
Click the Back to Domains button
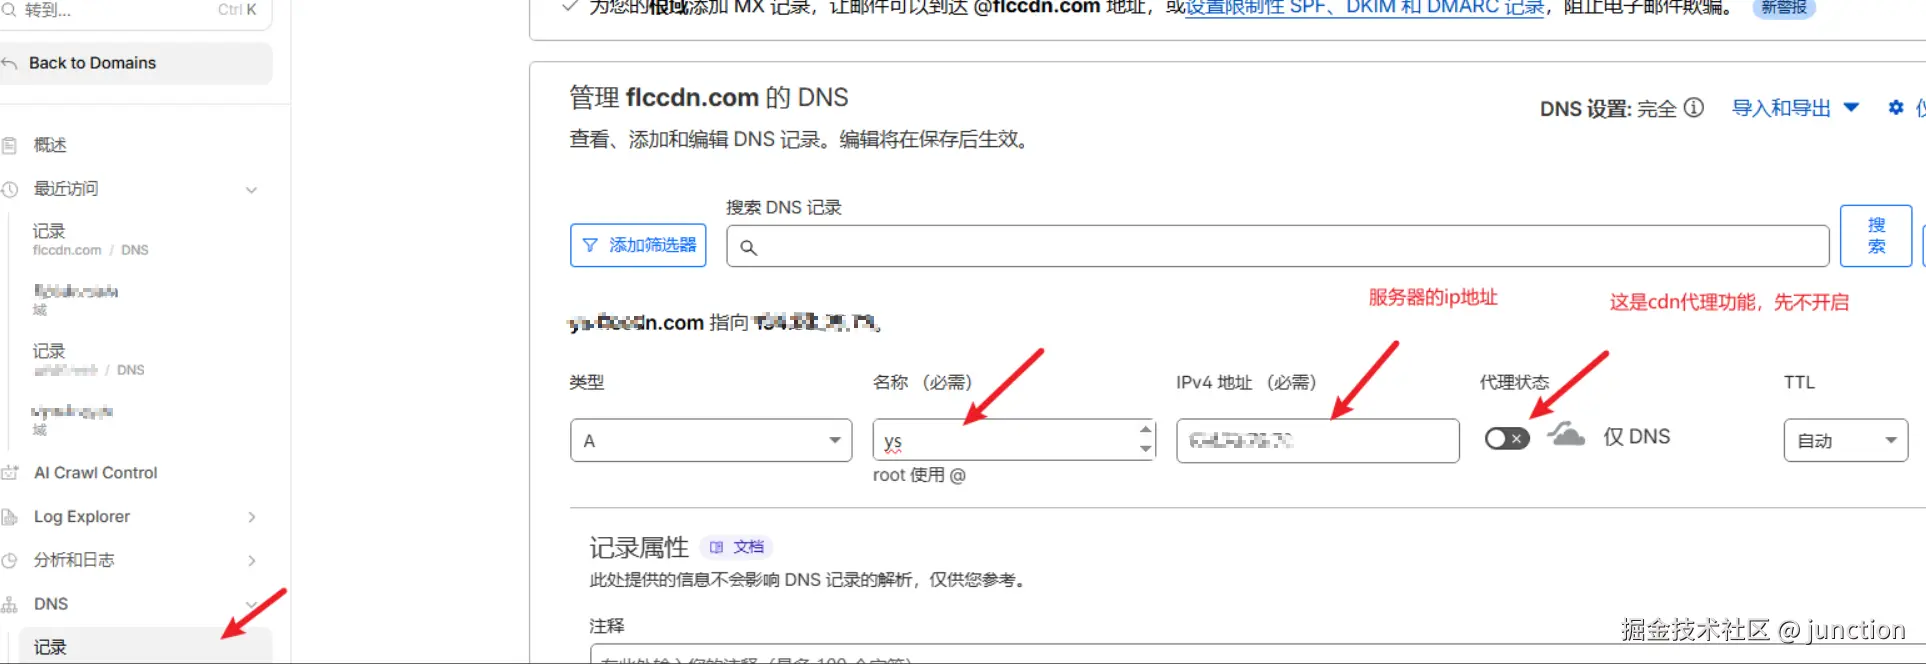134,63
